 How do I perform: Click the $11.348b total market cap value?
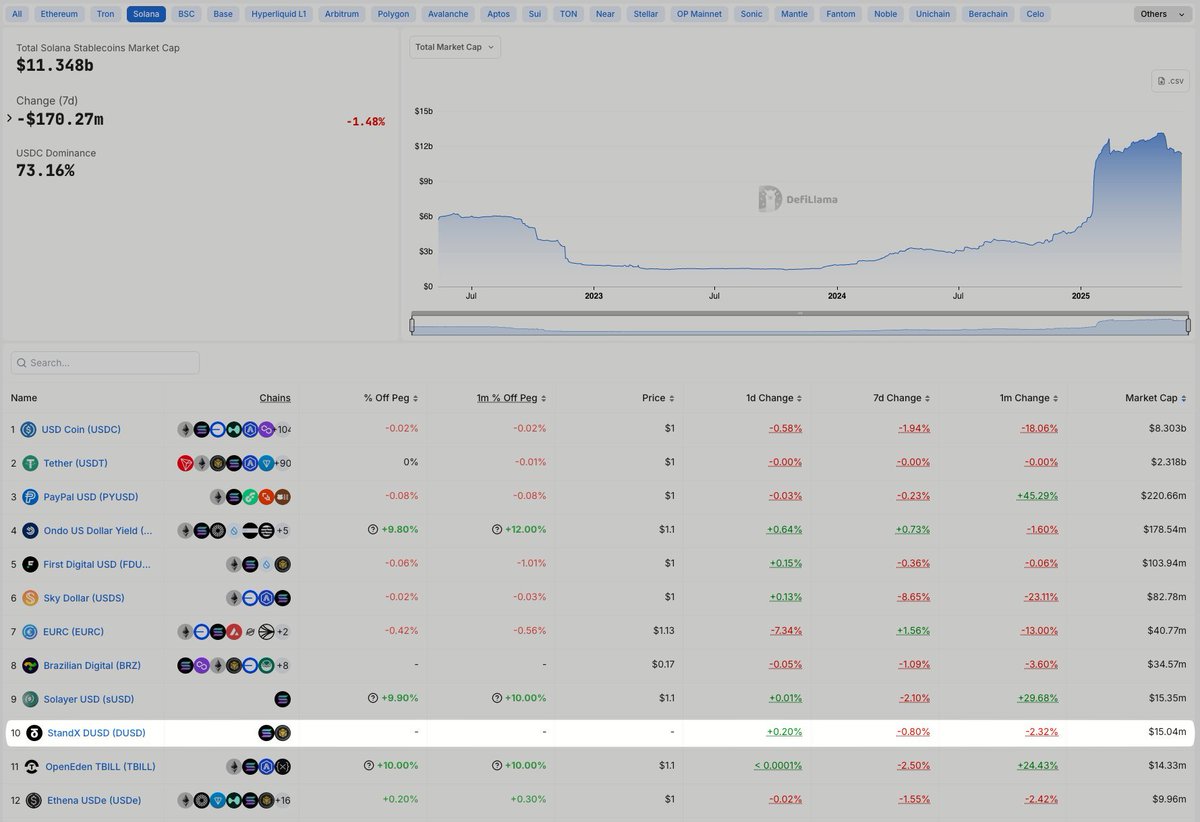tap(55, 65)
